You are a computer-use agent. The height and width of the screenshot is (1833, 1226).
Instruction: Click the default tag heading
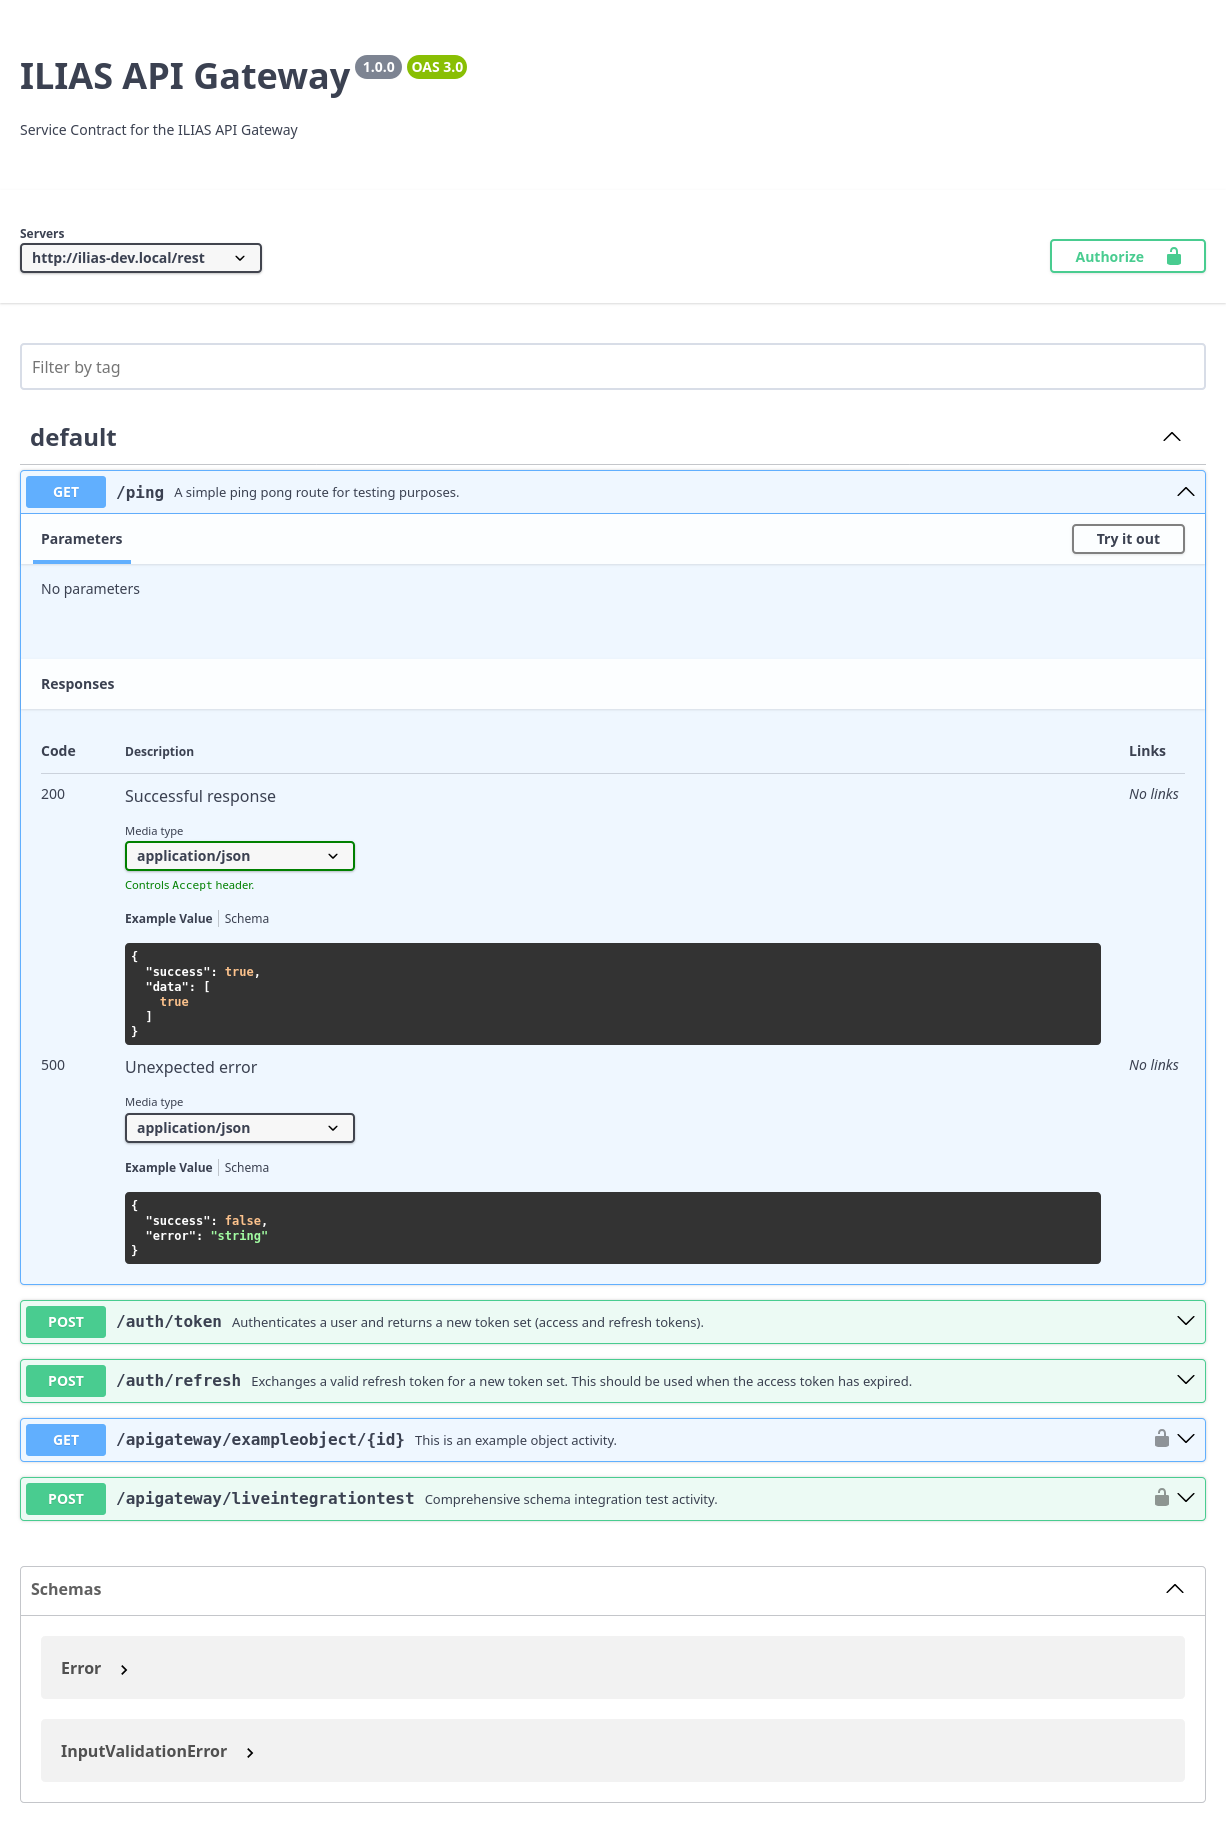73,438
